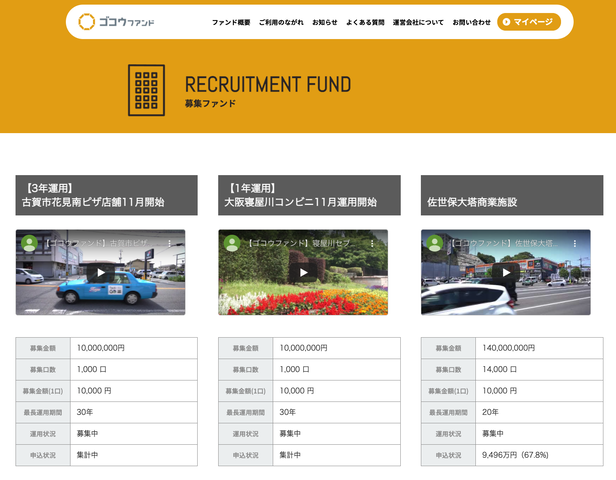Select the 9,496万円 (67.8%) status cell
616x480 pixels.
[539, 455]
